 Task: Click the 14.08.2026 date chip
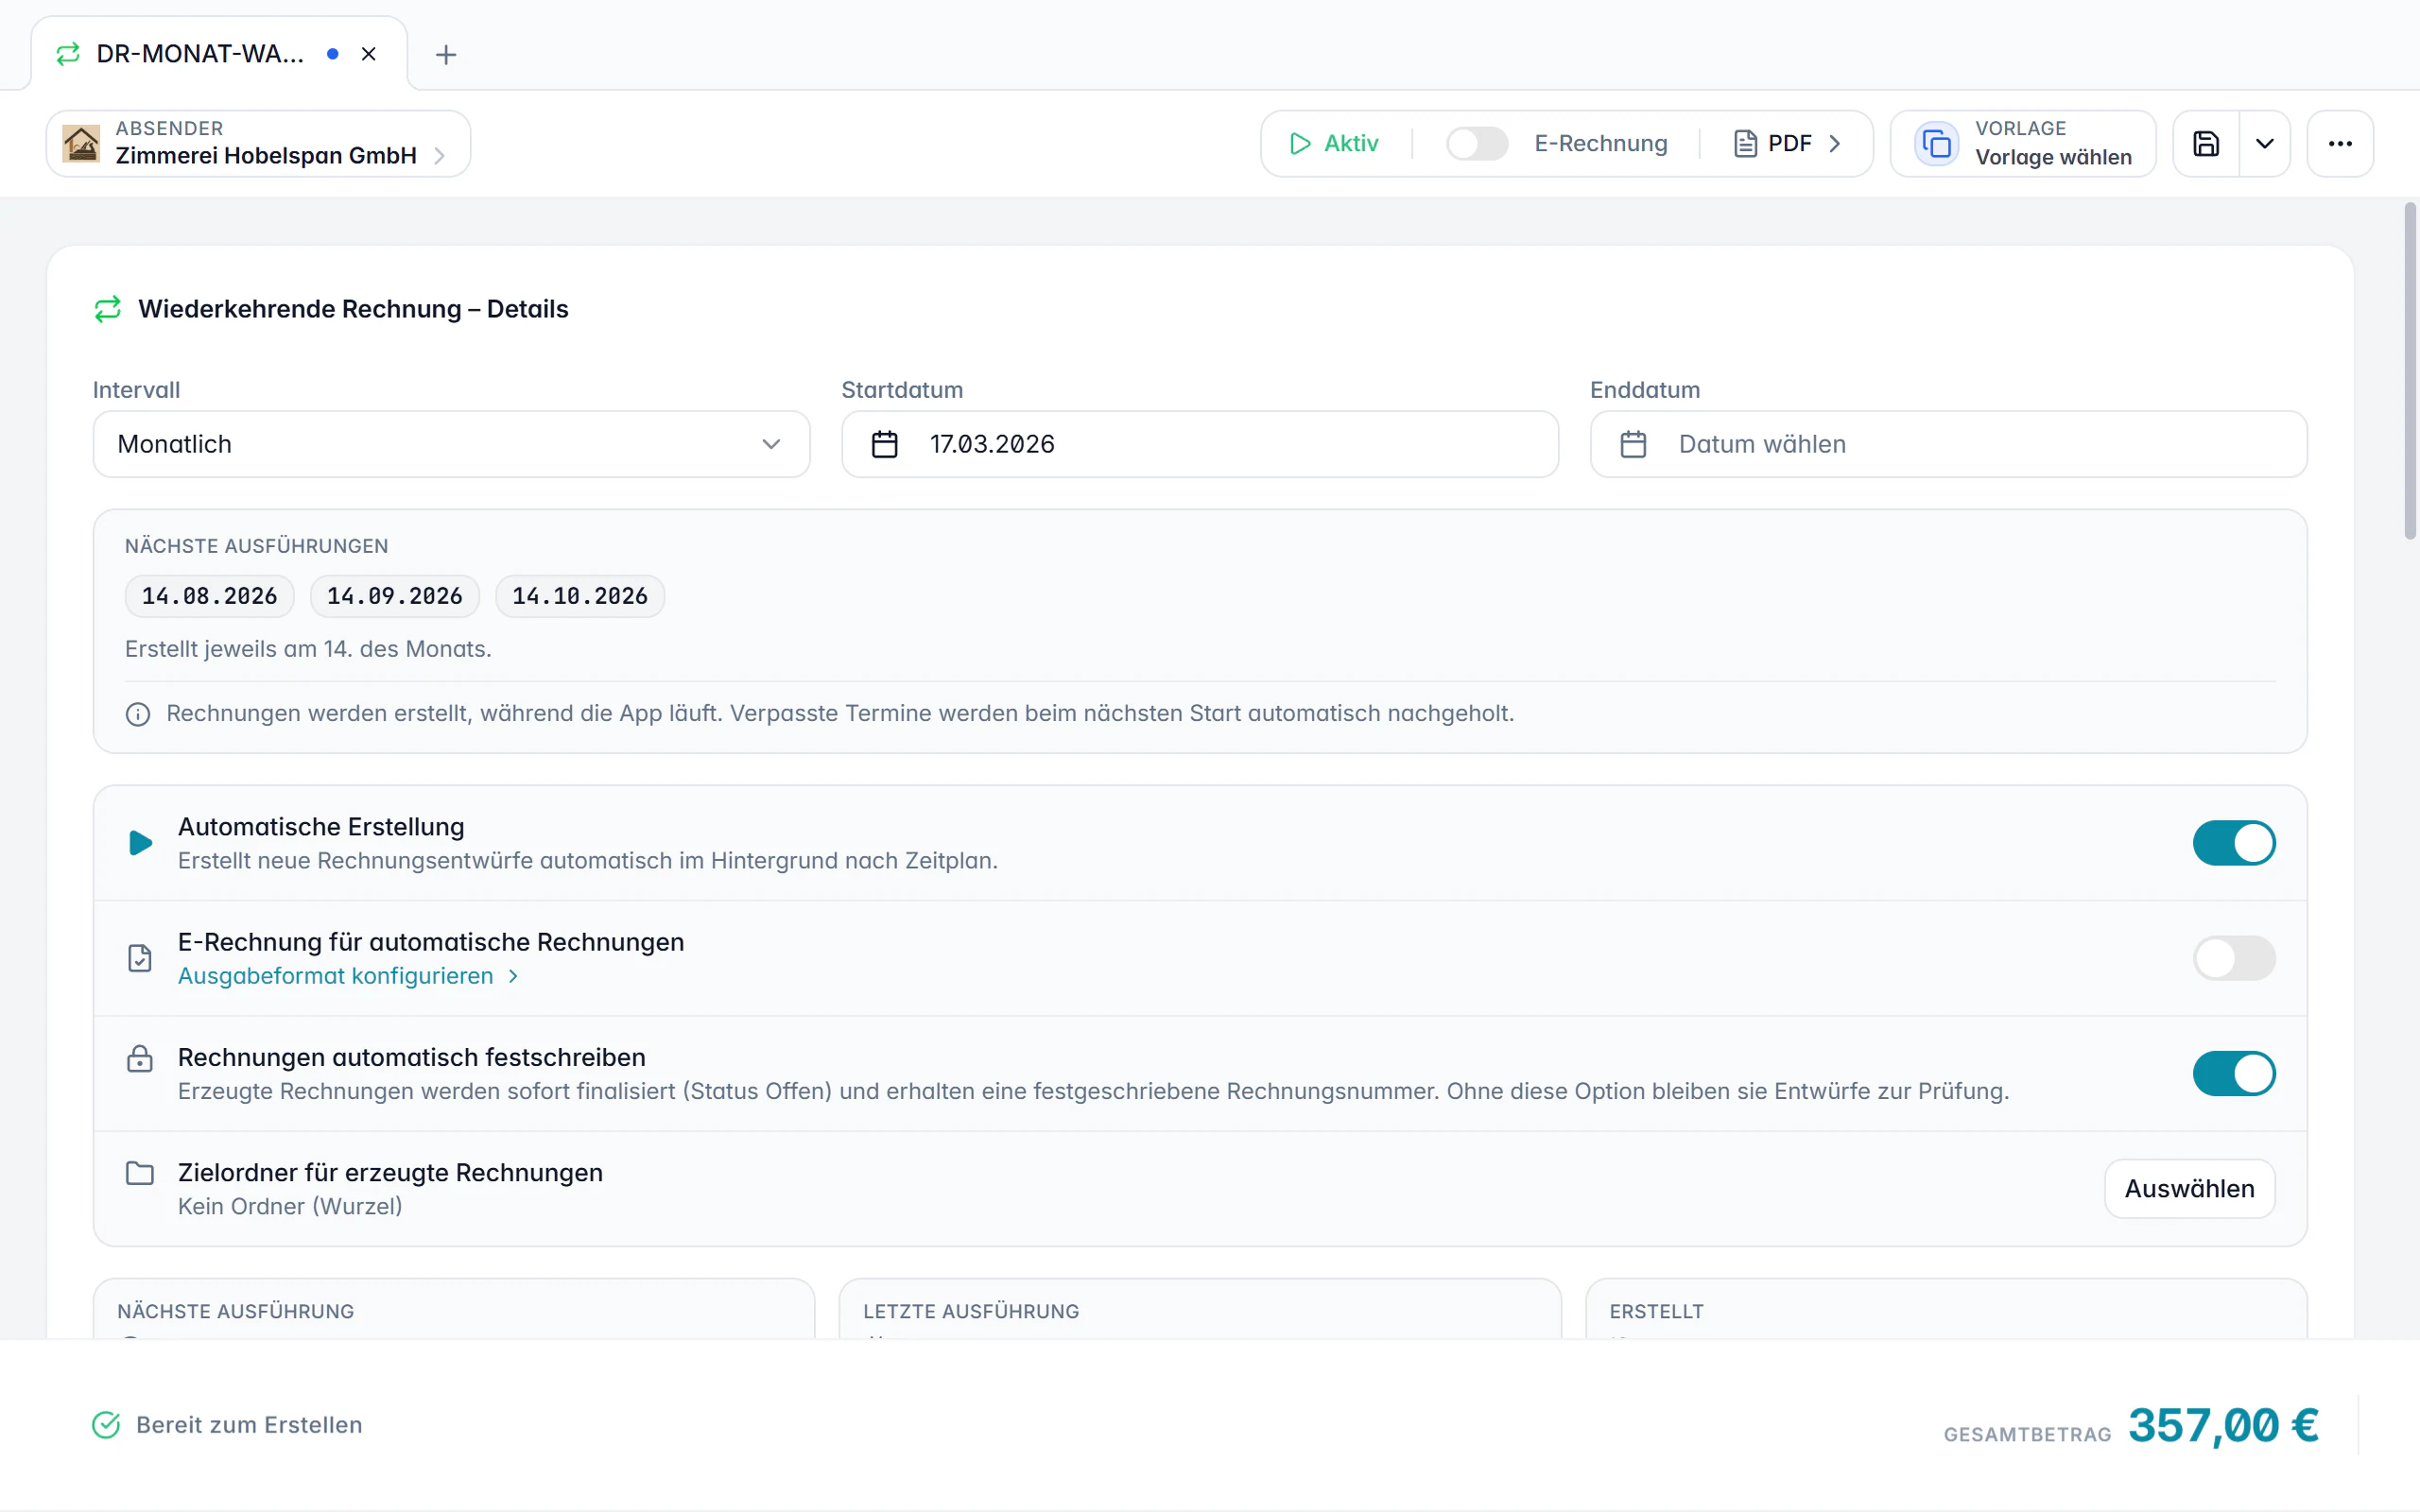tap(209, 596)
